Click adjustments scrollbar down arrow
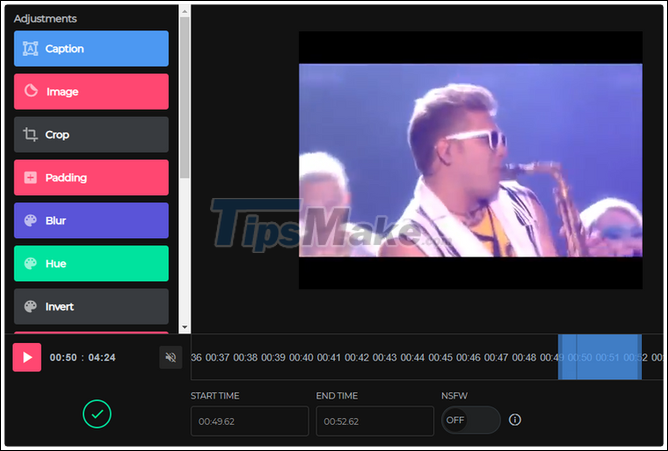This screenshot has width=668, height=451. (184, 327)
